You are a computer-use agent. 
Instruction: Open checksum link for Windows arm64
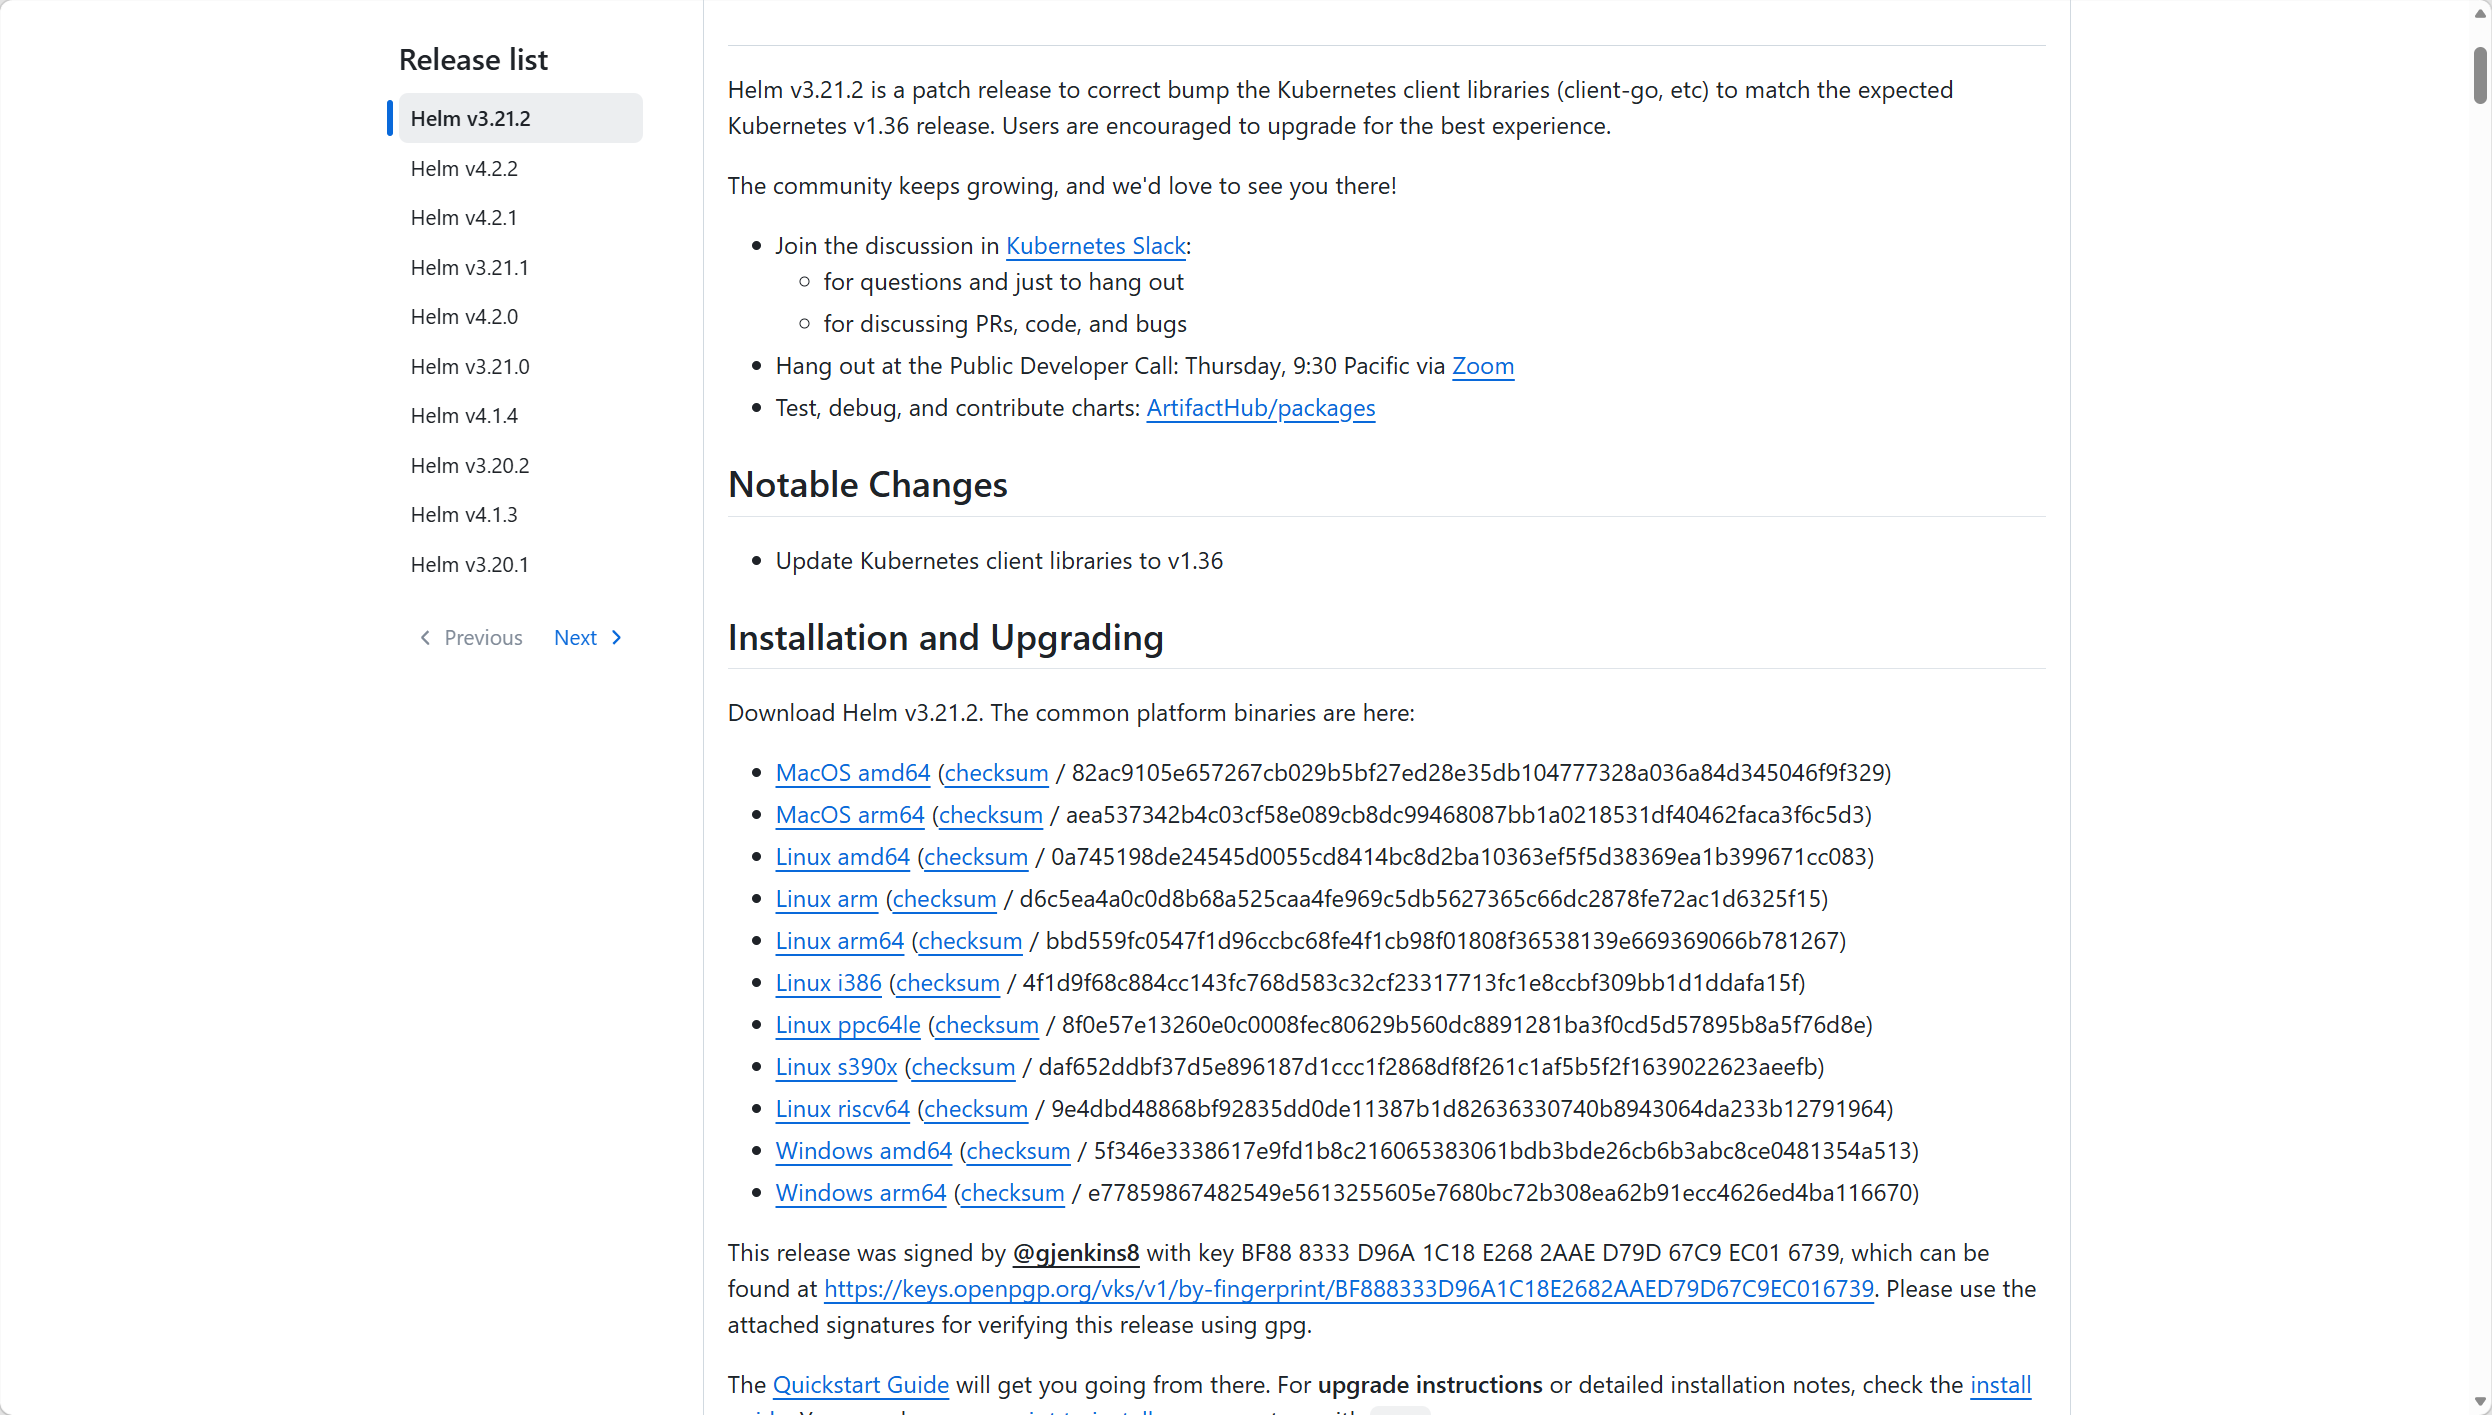click(x=1012, y=1192)
